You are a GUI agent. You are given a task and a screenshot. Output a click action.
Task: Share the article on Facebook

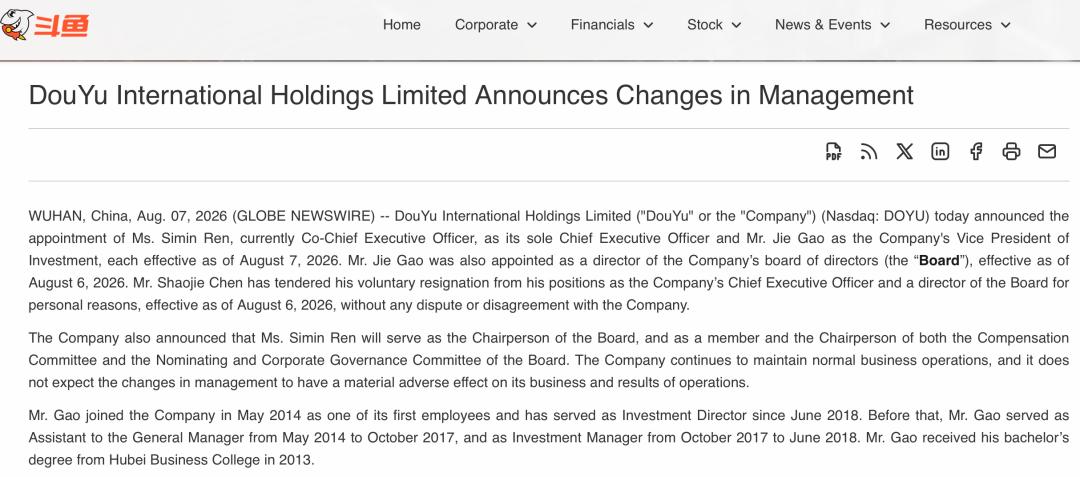[x=976, y=151]
